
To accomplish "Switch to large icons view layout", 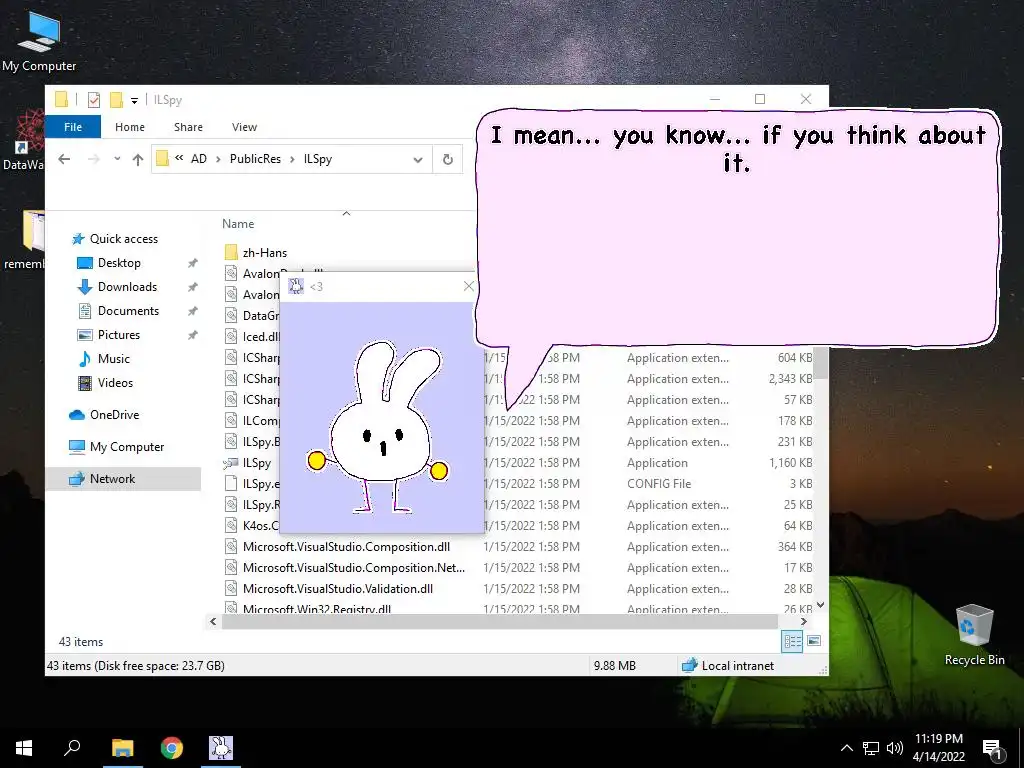I will point(814,641).
